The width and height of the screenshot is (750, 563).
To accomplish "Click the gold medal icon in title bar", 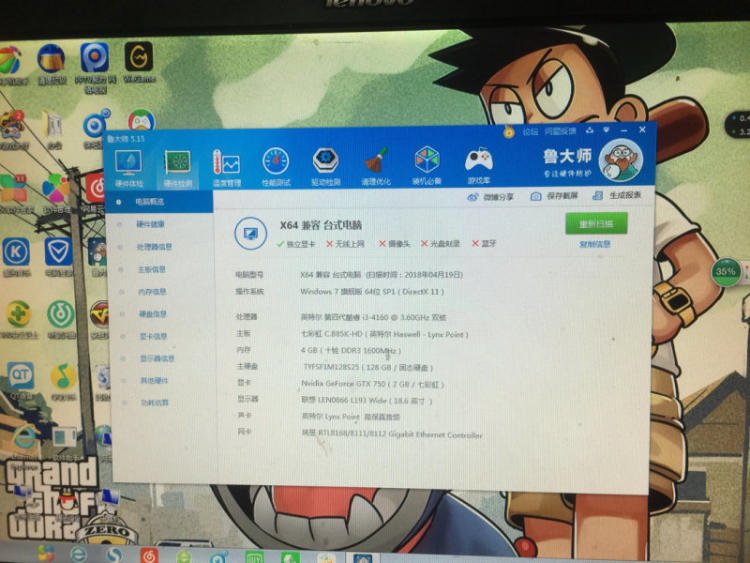I will [509, 132].
